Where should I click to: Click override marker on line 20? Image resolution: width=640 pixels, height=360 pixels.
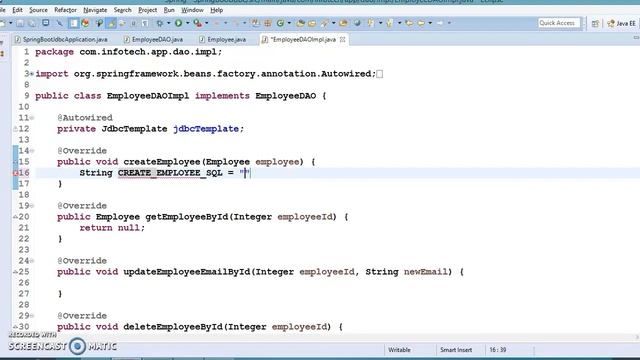15,217
